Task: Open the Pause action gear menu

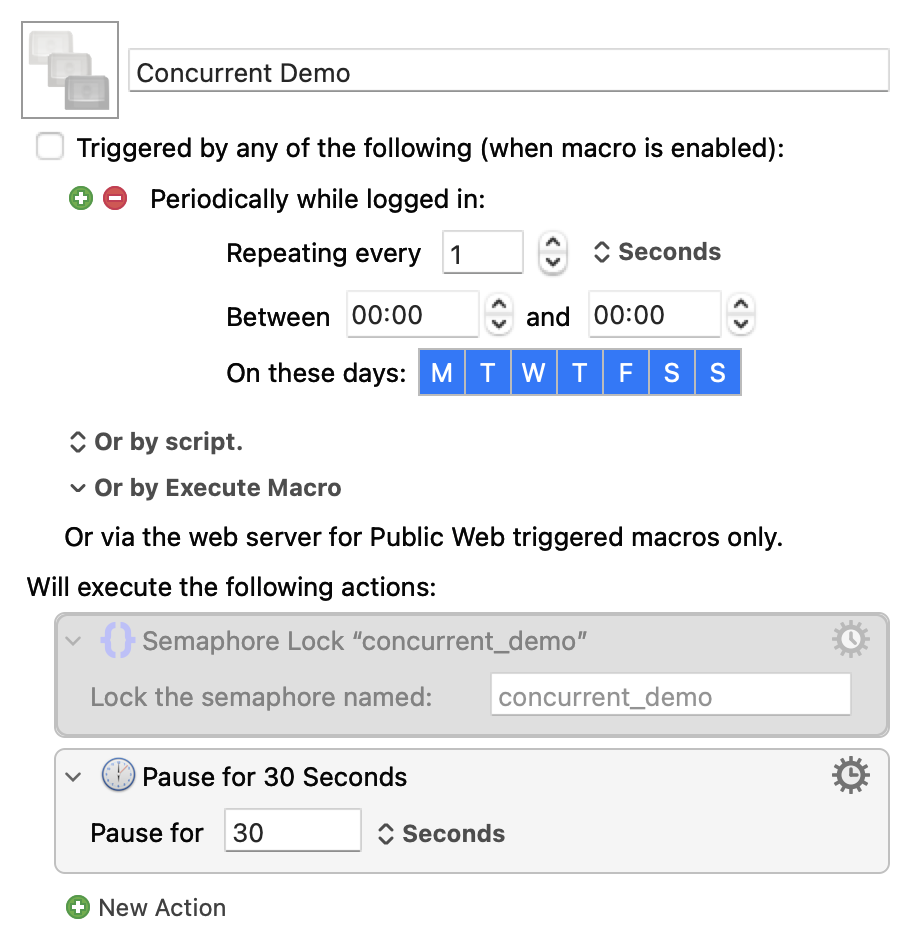Action: tap(850, 776)
